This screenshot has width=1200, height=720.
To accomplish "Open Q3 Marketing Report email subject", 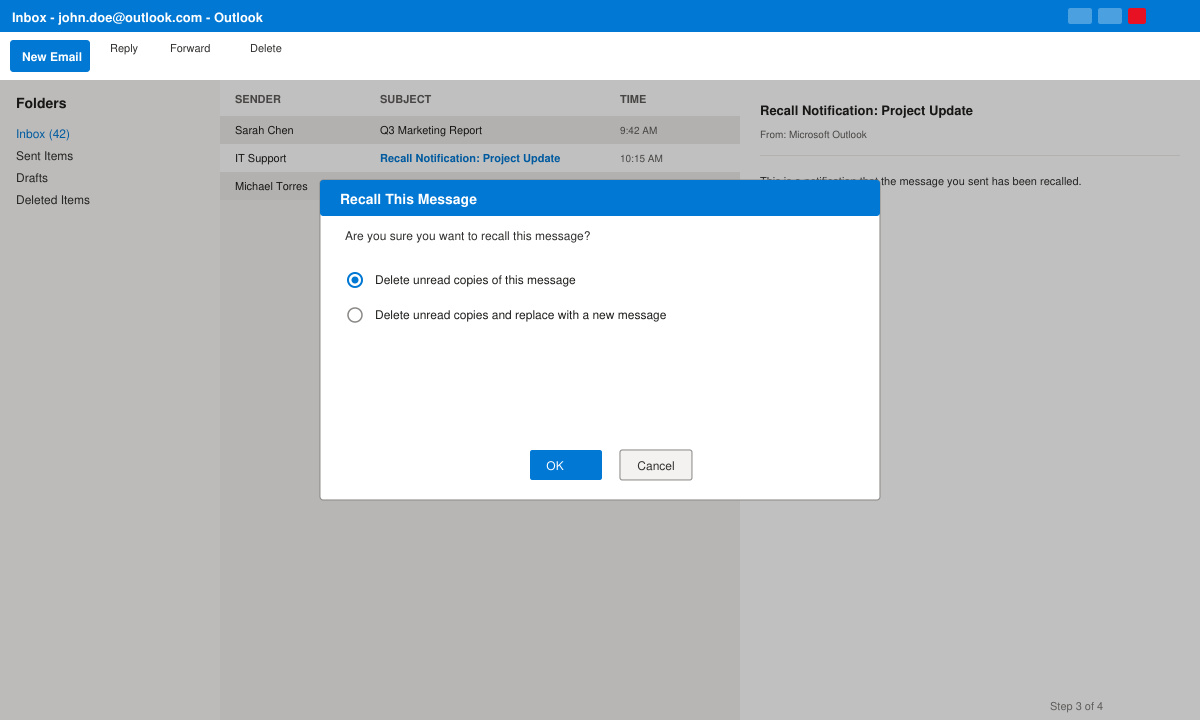I will point(431,130).
